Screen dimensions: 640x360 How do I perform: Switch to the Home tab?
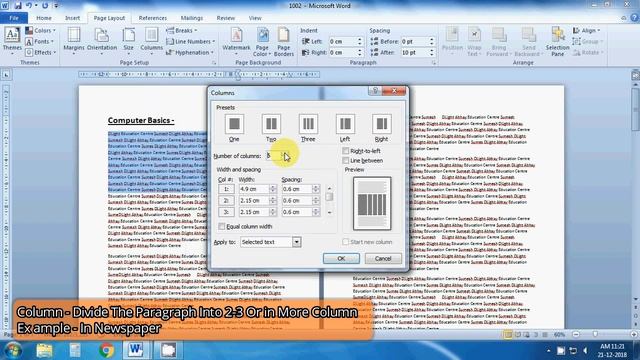click(44, 18)
